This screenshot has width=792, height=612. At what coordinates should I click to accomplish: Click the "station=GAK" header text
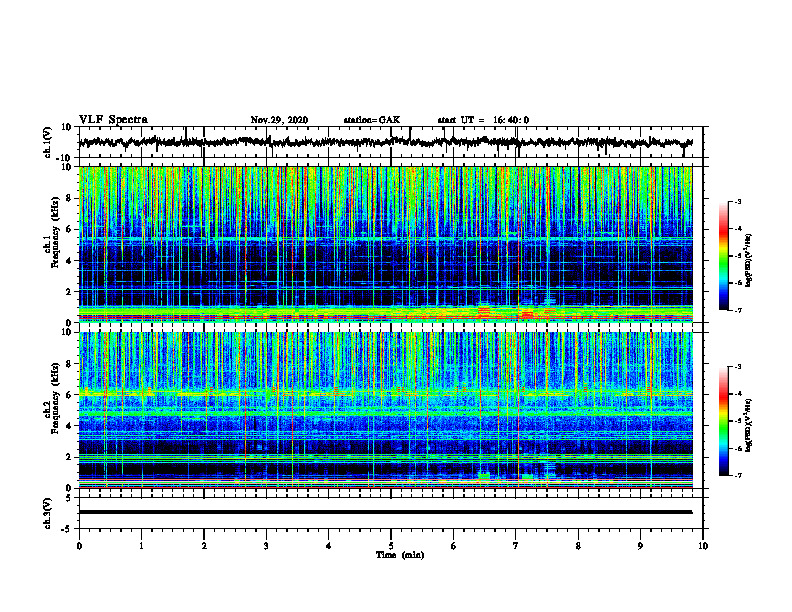click(372, 120)
